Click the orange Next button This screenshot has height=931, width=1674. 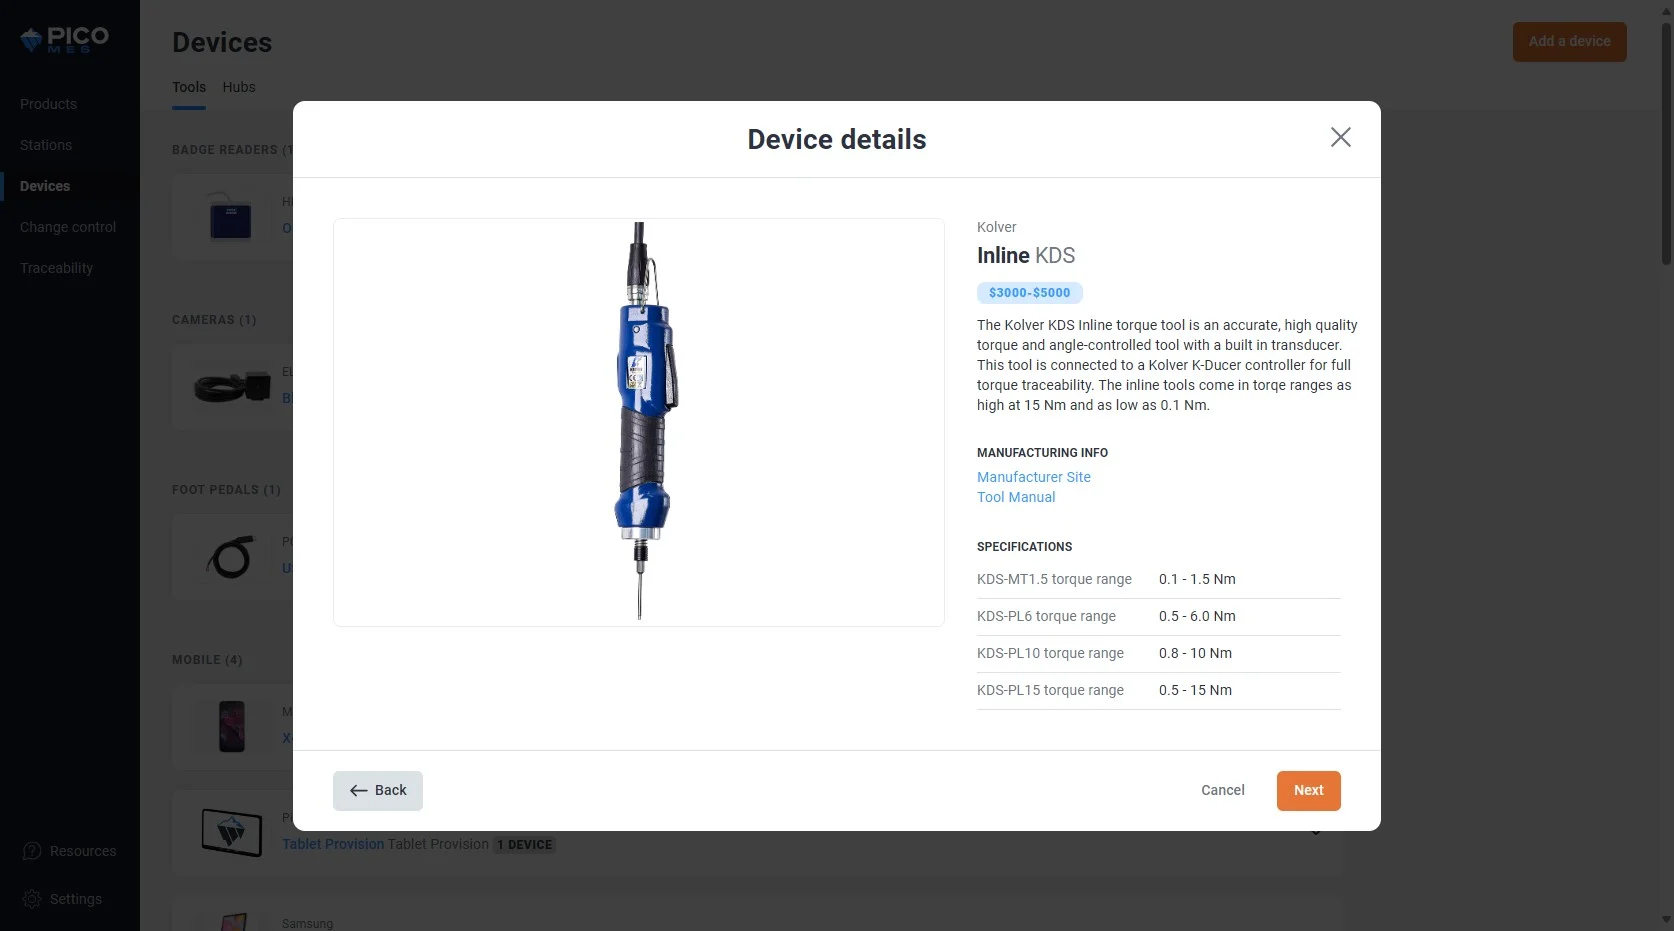(1308, 790)
